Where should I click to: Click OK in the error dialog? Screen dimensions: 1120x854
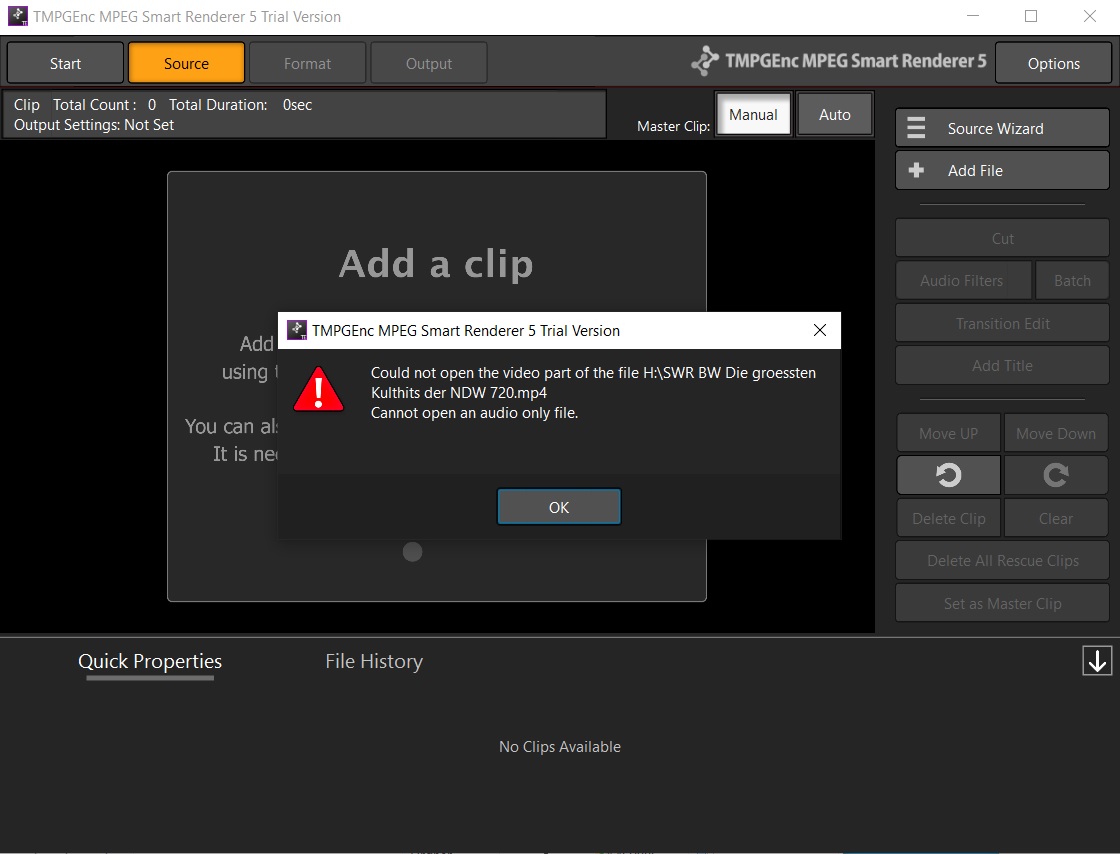tap(559, 507)
